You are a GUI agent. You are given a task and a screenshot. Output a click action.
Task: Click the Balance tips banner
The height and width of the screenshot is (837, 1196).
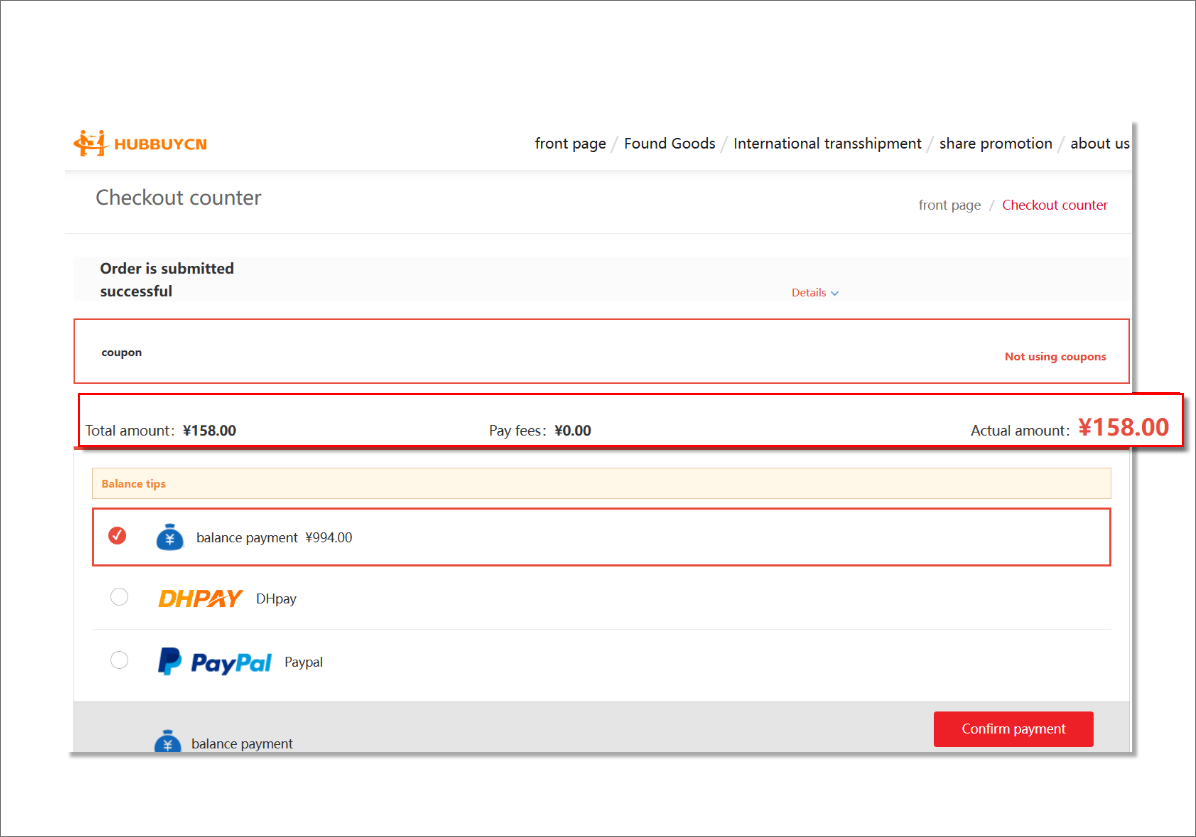601,484
